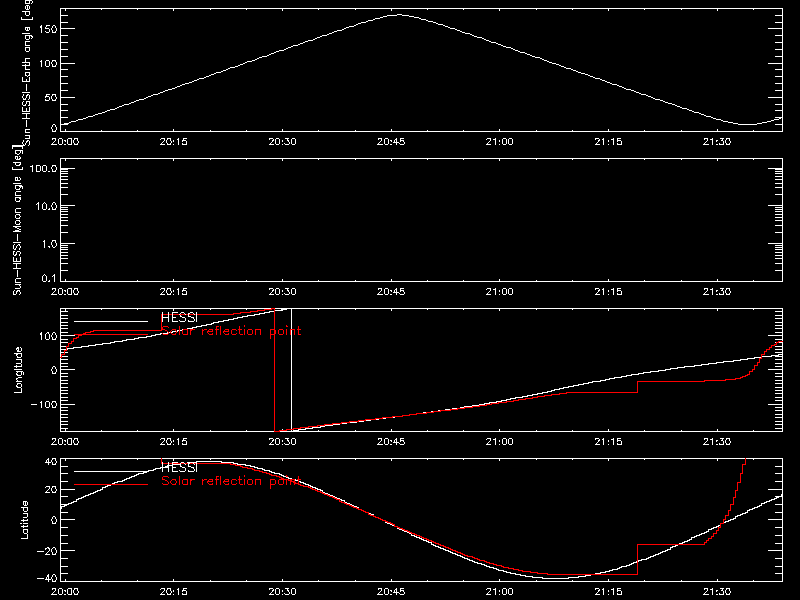
Task: Click the 10.0 tick on Moon angle axis
Action: click(x=46, y=207)
